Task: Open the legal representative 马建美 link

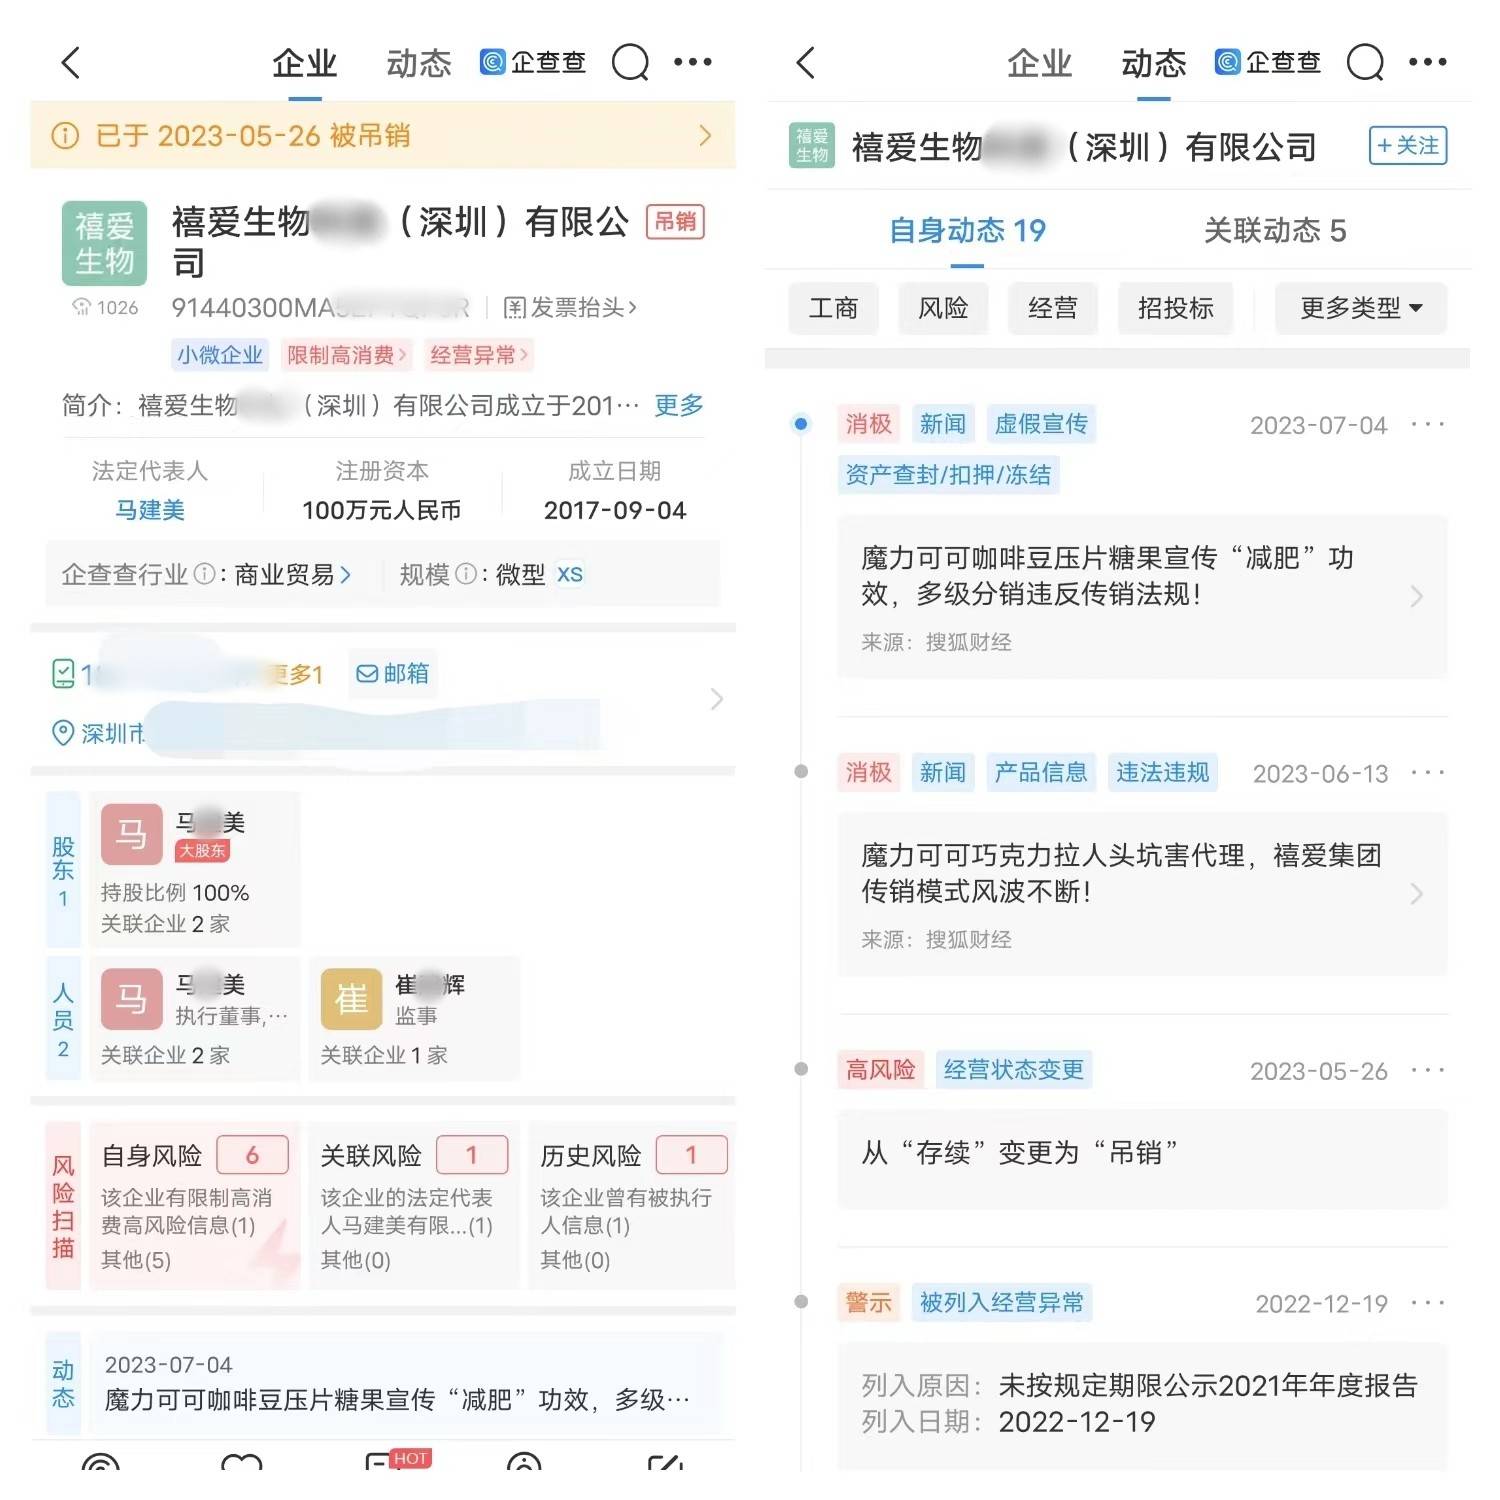Action: point(150,510)
